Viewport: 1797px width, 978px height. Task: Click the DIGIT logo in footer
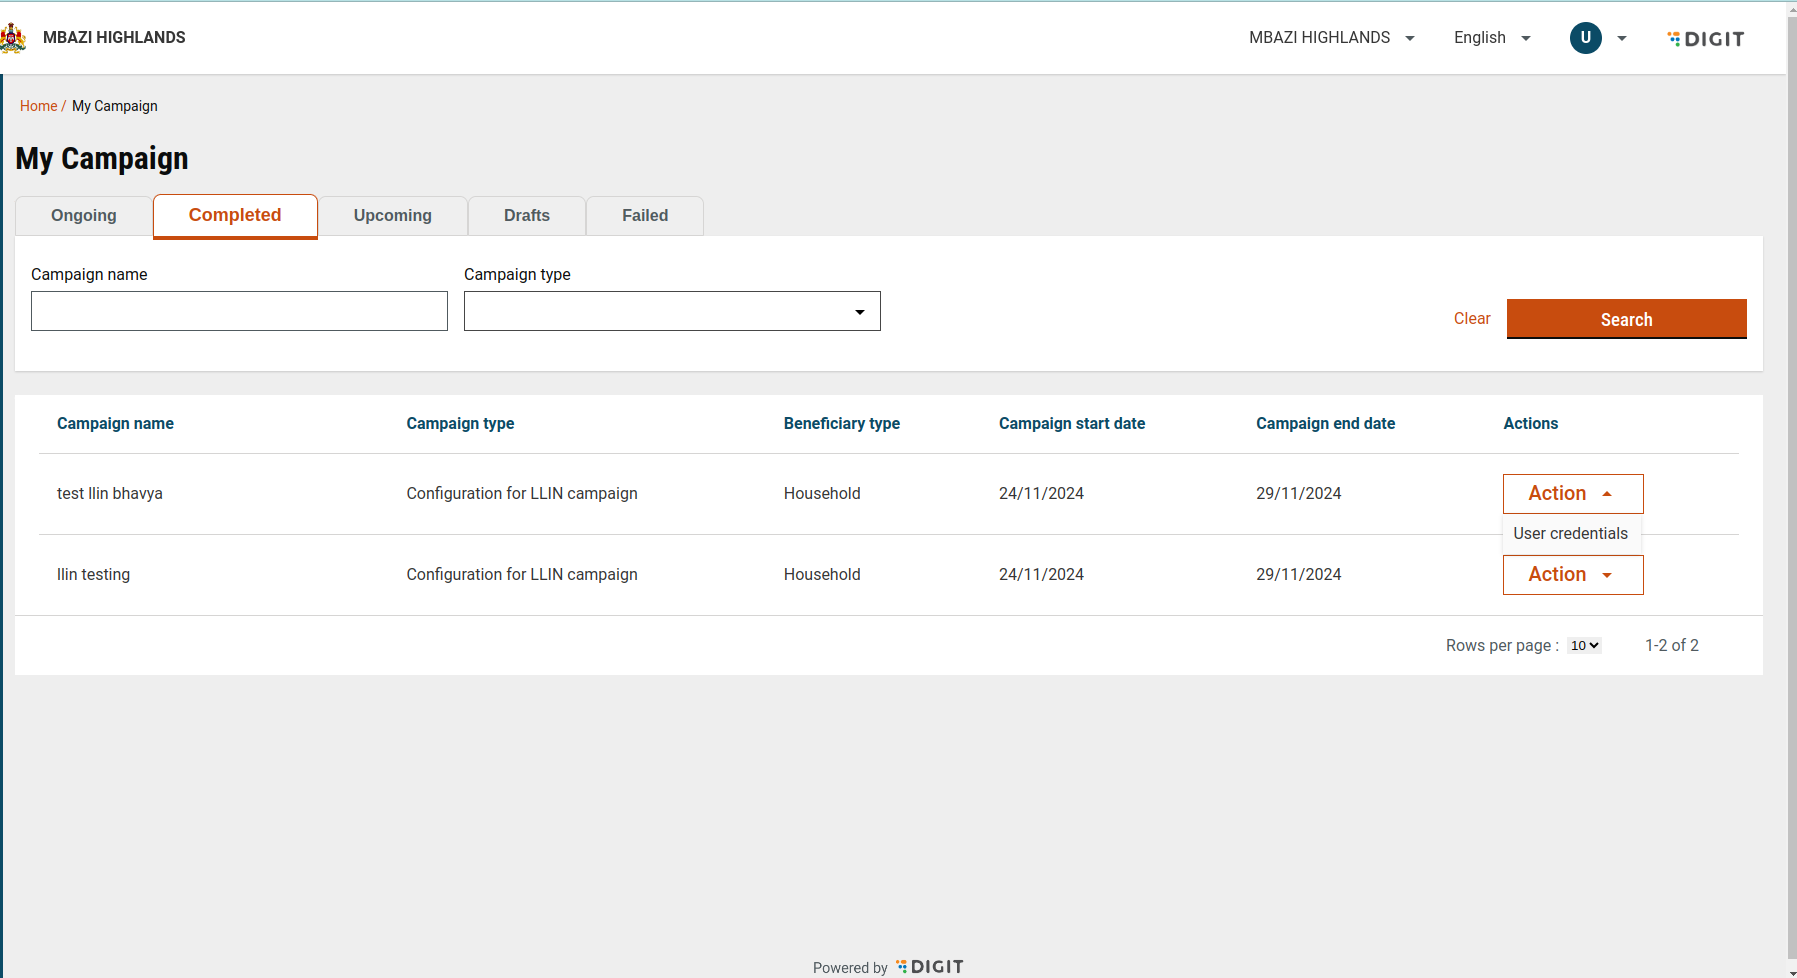pyautogui.click(x=930, y=966)
